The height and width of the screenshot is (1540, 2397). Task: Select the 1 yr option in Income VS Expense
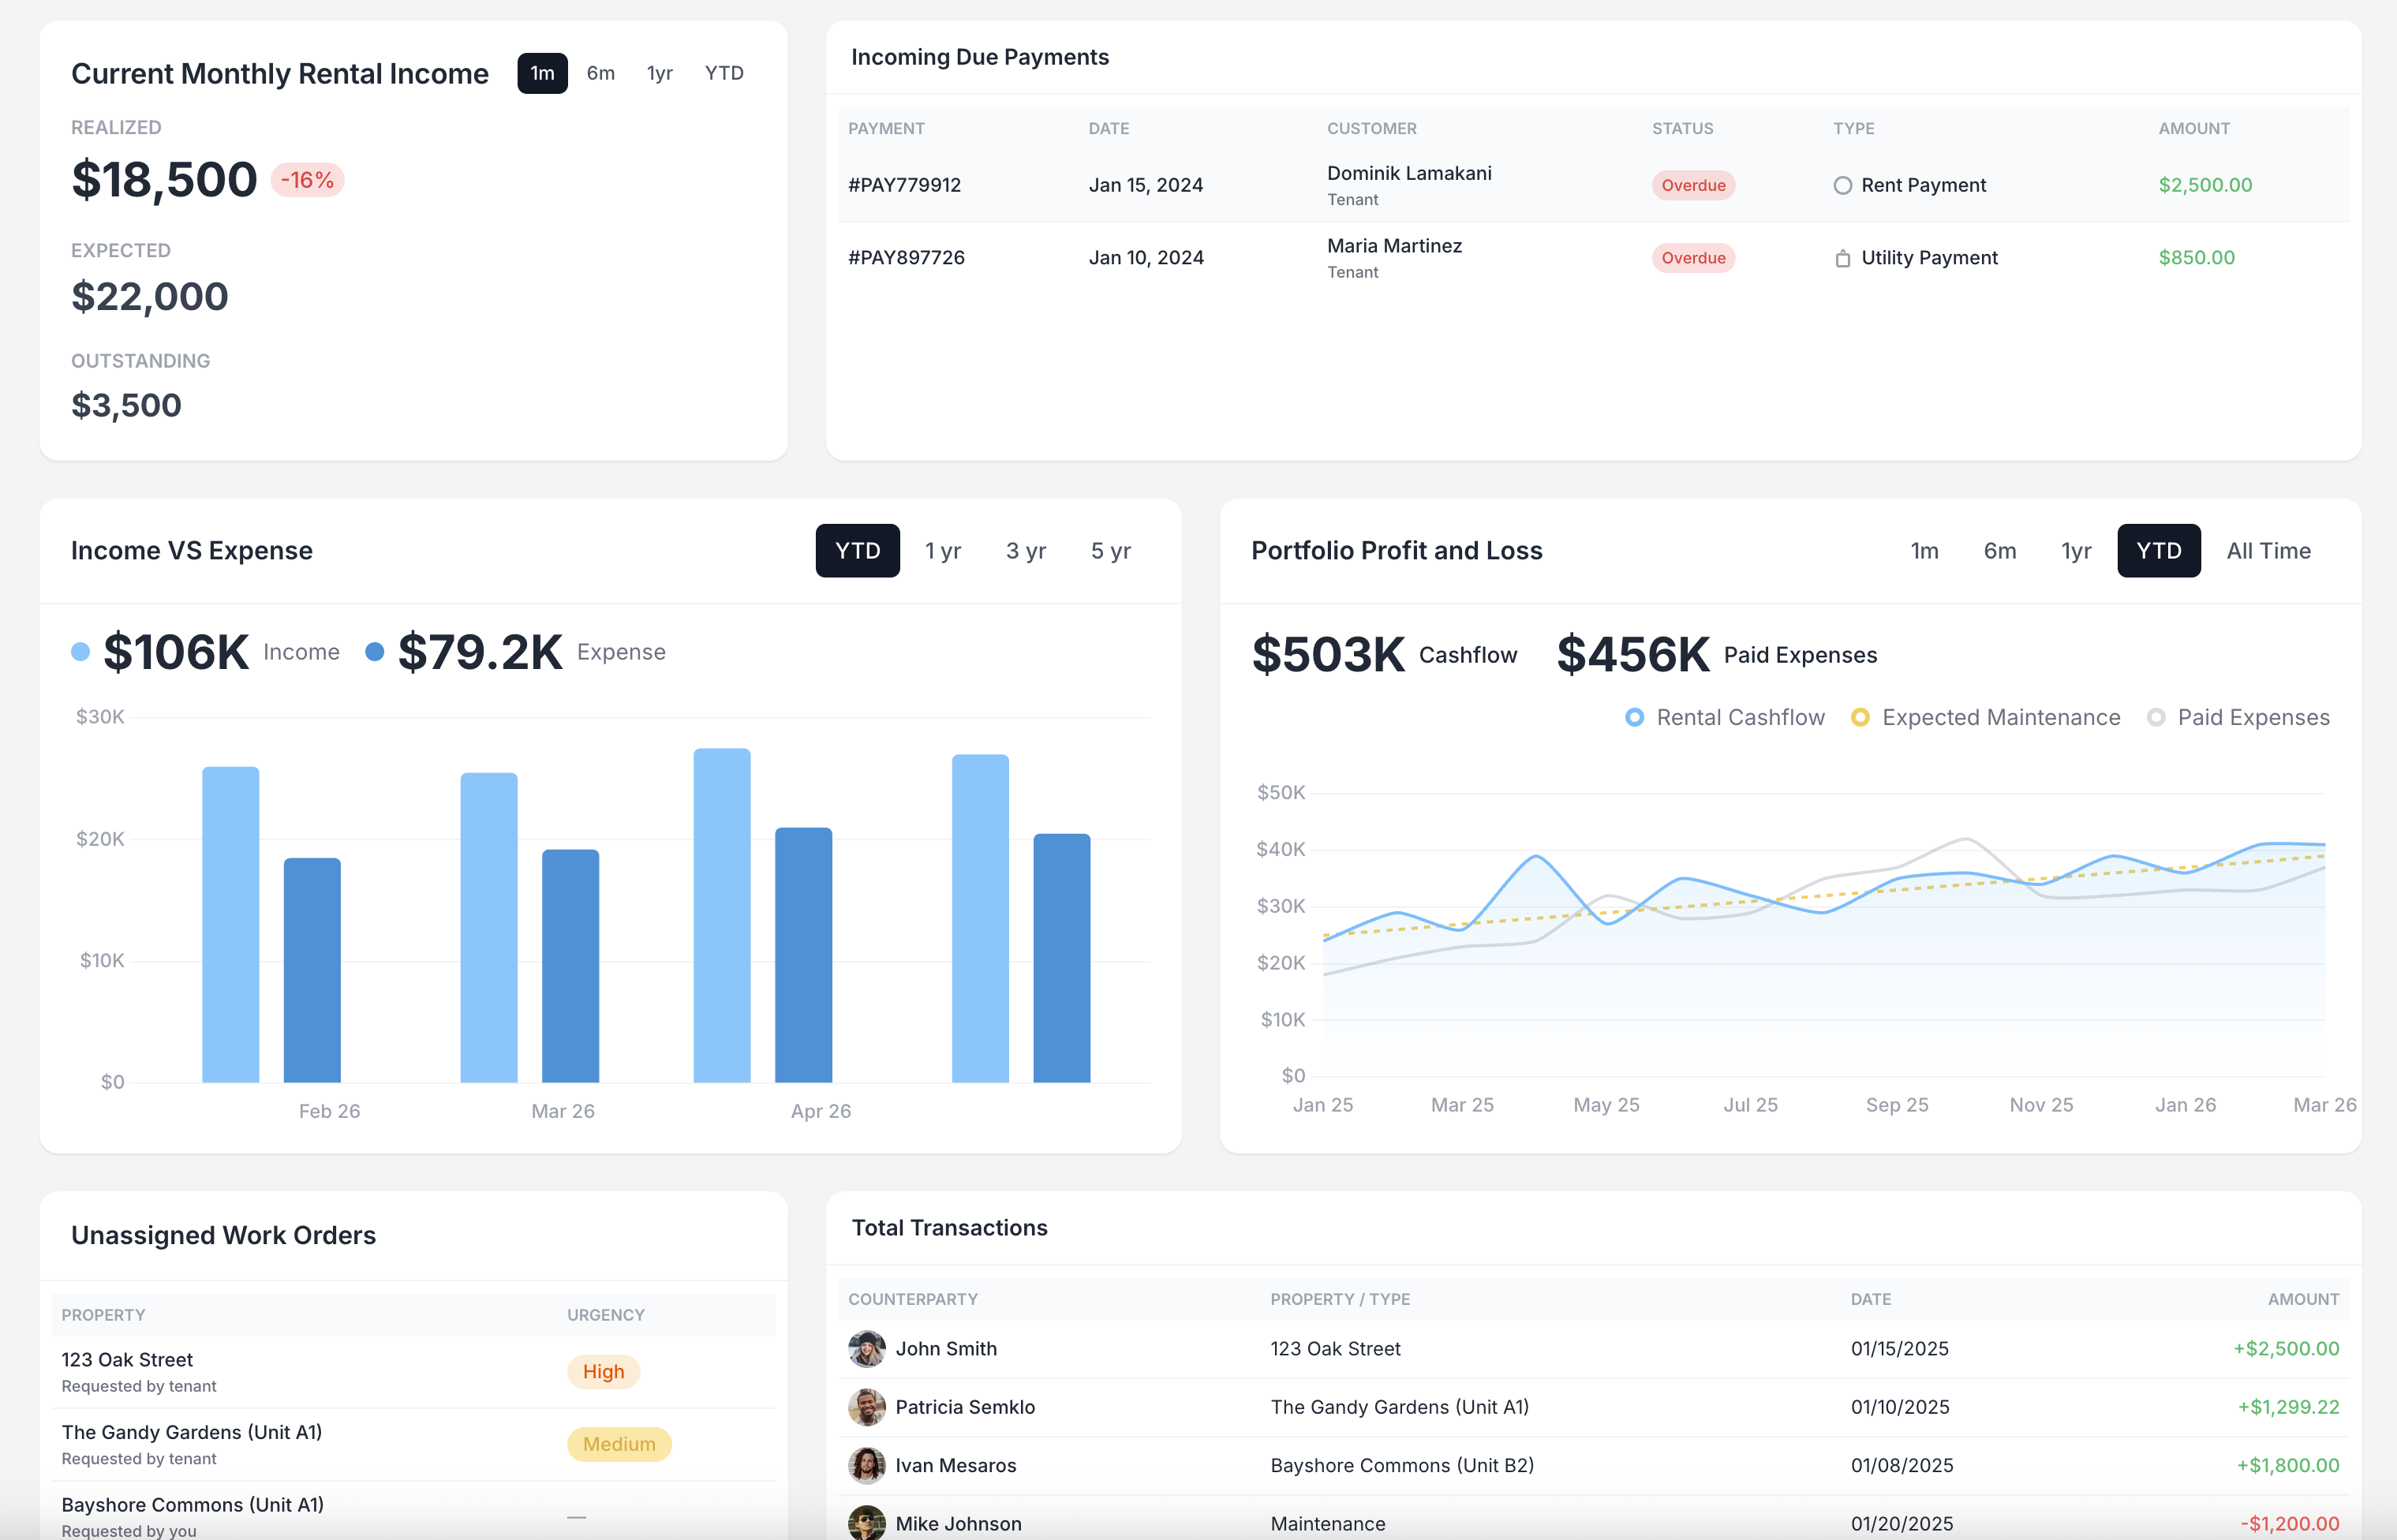click(x=942, y=551)
